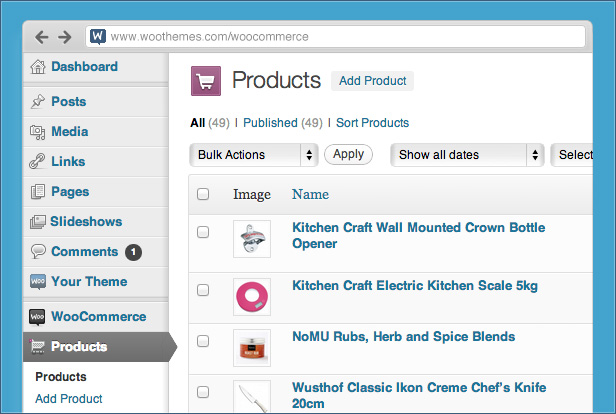This screenshot has width=616, height=414.
Task: Click the NoMU spice jar thumbnail
Action: click(x=252, y=348)
